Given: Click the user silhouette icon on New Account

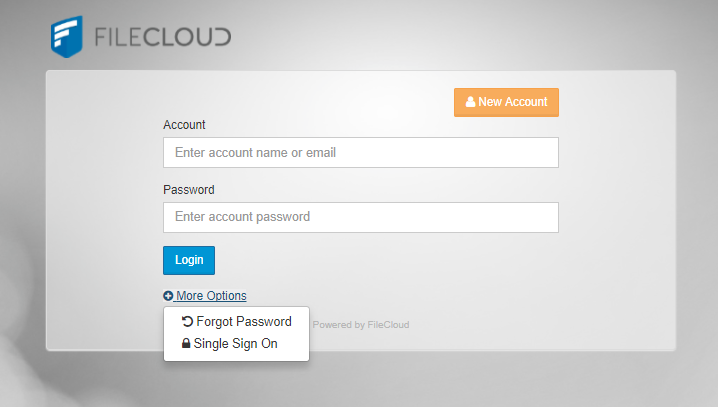Looking at the screenshot, I should (x=470, y=102).
